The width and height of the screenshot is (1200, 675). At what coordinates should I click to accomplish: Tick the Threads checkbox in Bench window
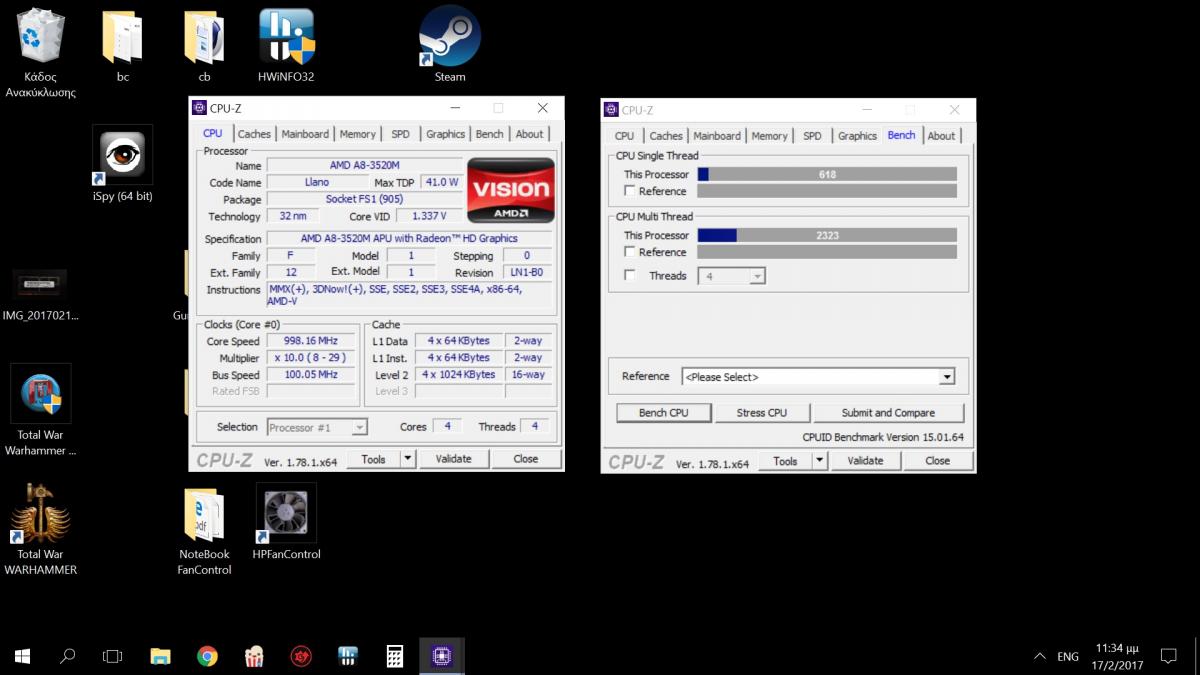click(x=629, y=275)
